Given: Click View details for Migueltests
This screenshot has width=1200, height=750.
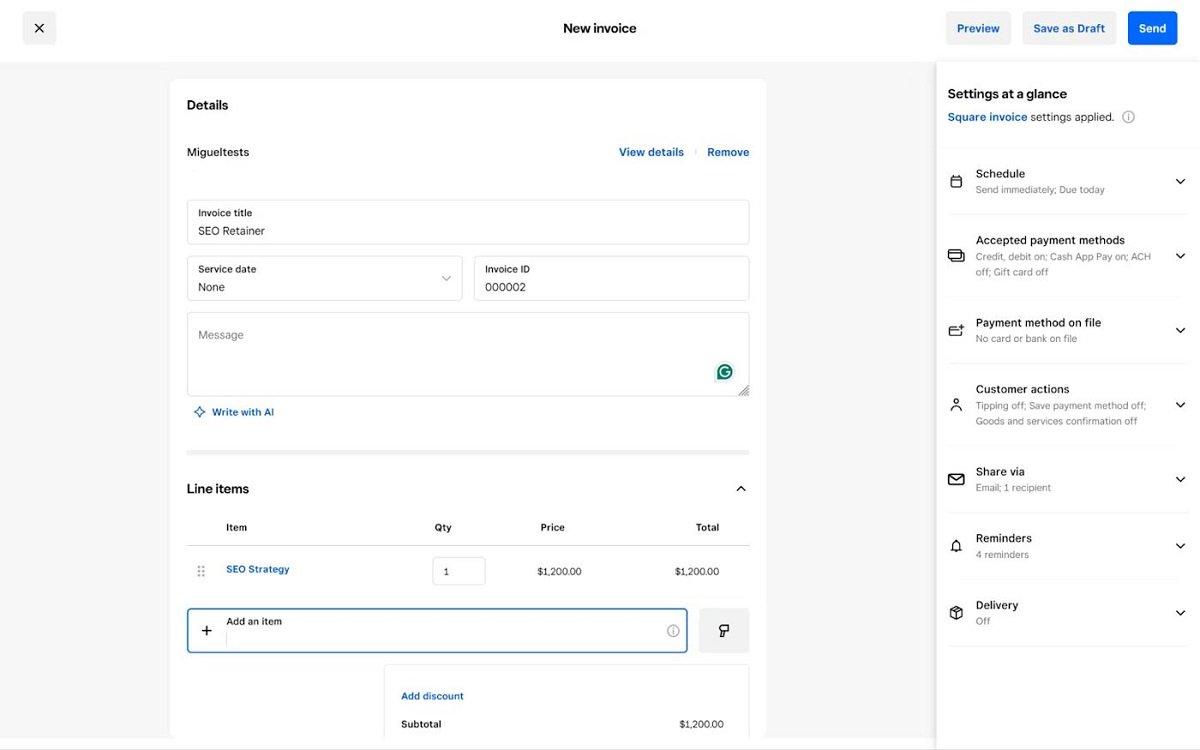Looking at the screenshot, I should [x=651, y=152].
